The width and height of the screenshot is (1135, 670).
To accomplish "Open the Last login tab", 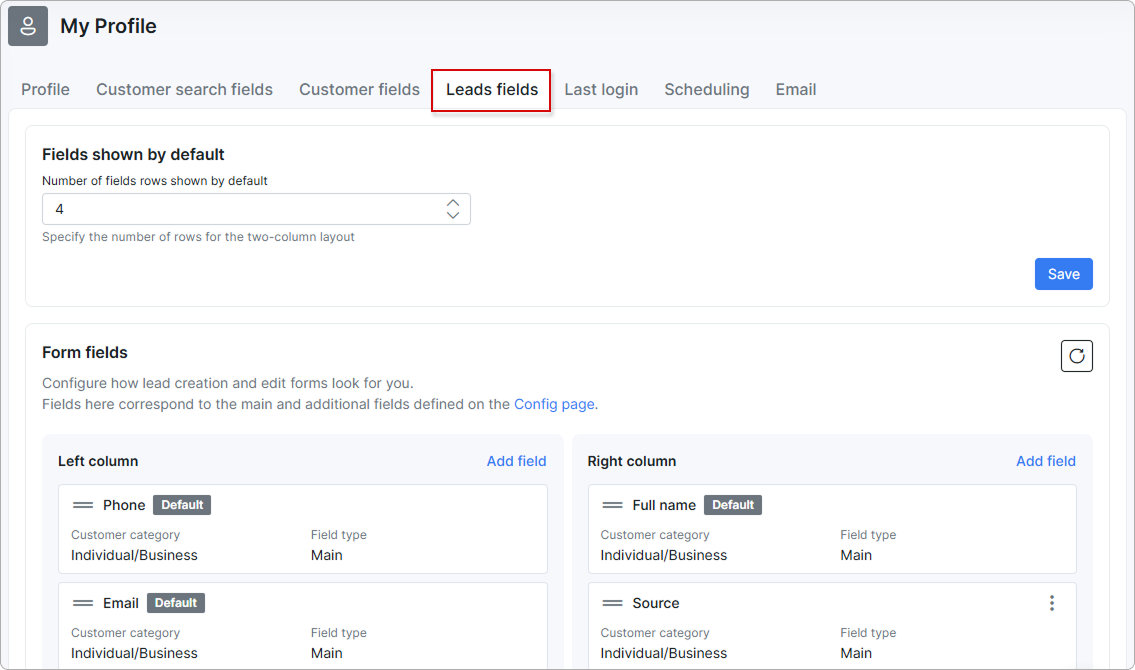I will [x=602, y=89].
